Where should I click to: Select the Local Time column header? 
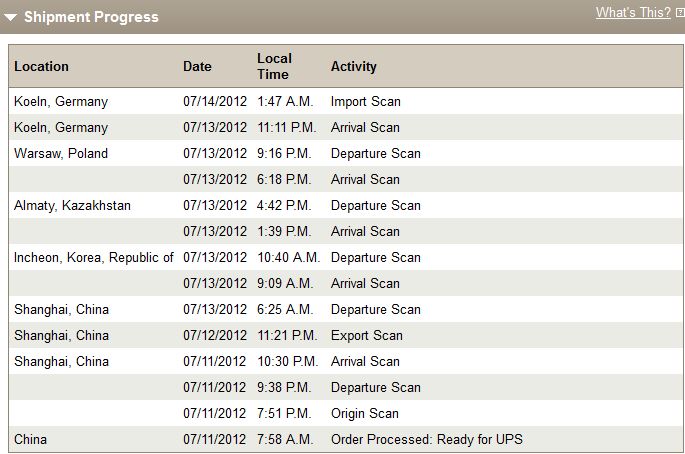point(274,66)
